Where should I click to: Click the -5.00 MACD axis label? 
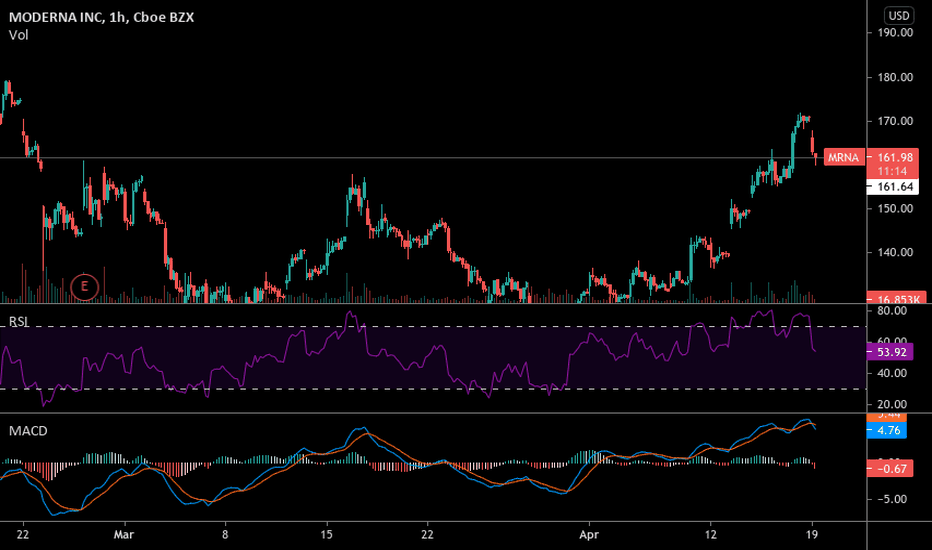click(892, 499)
